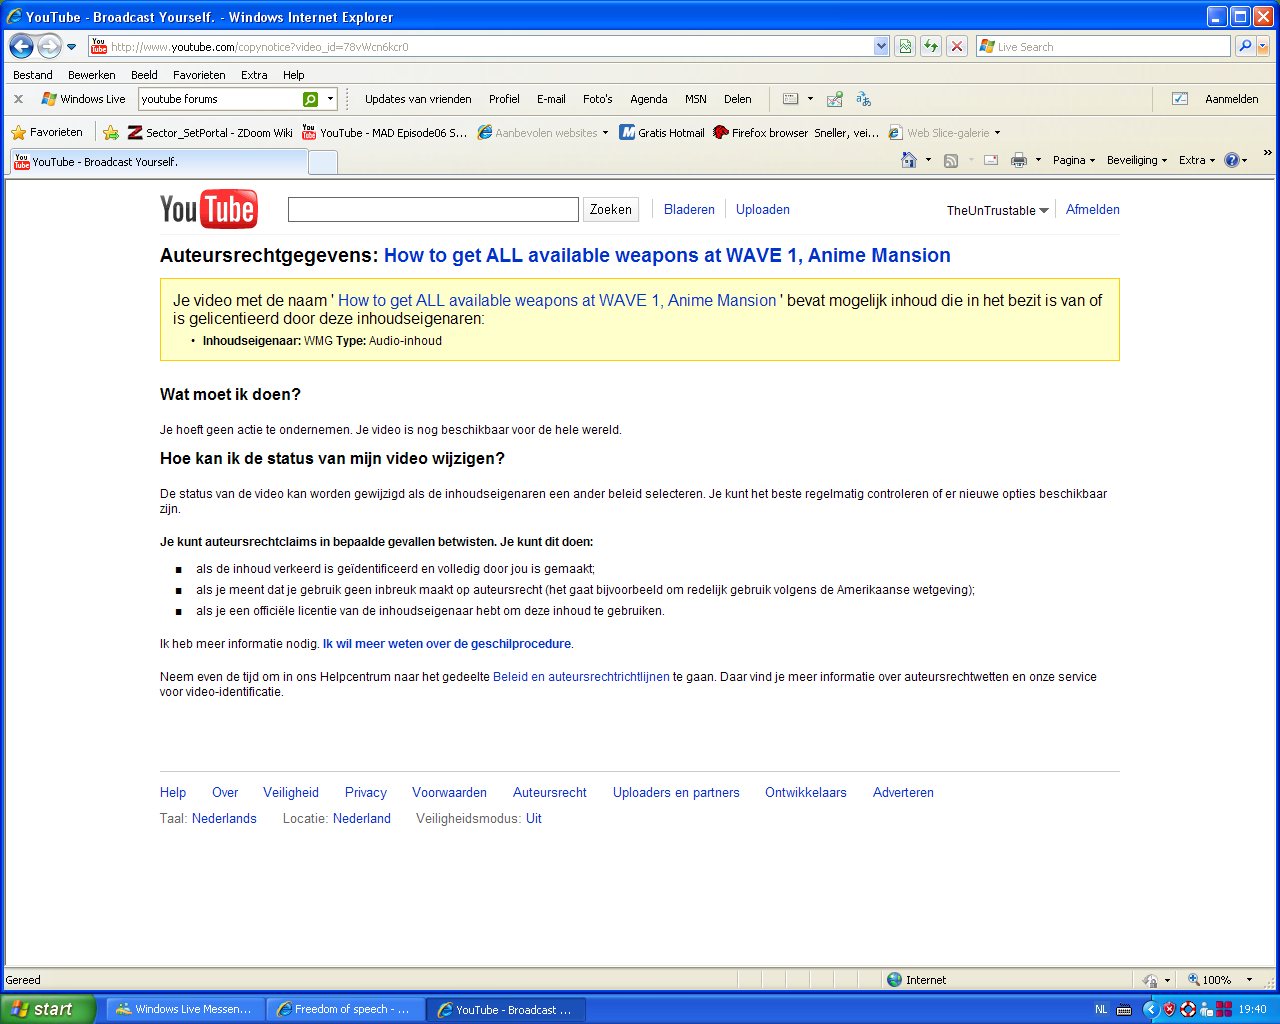Open the Favorieten menu in menu bar
Viewport: 1280px width, 1024px height.
199,75
